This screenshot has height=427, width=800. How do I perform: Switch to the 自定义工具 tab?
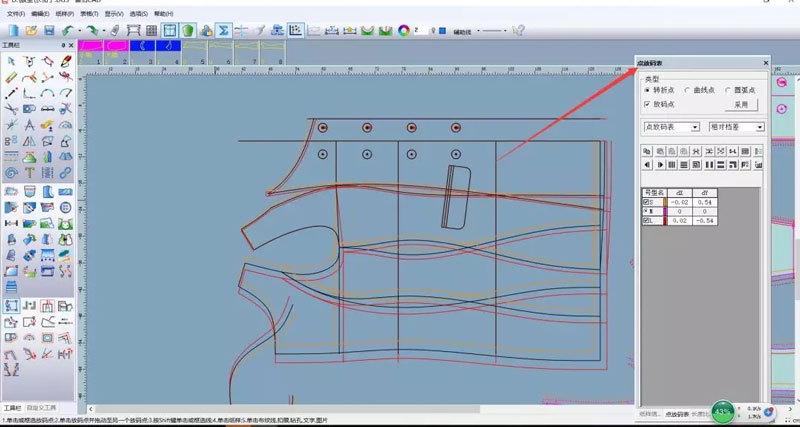tap(42, 409)
